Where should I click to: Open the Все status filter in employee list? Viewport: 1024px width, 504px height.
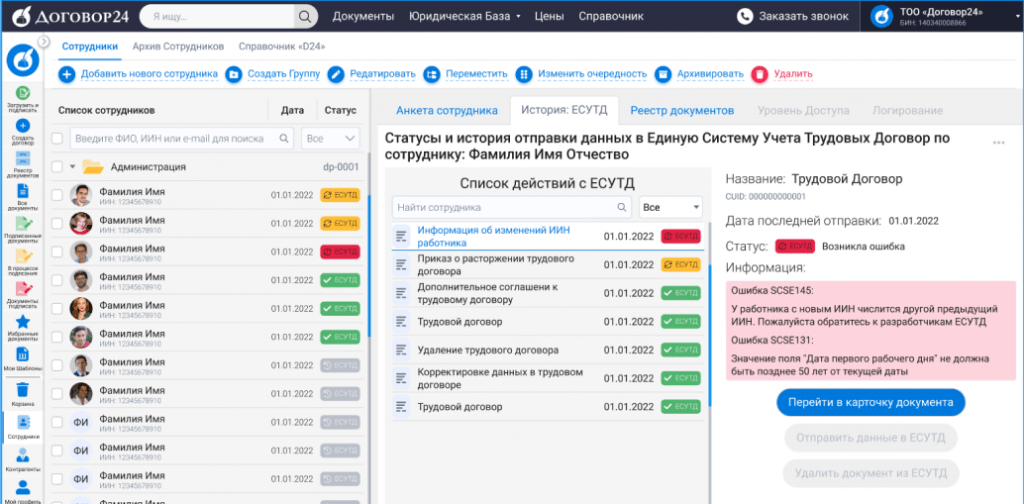point(331,138)
